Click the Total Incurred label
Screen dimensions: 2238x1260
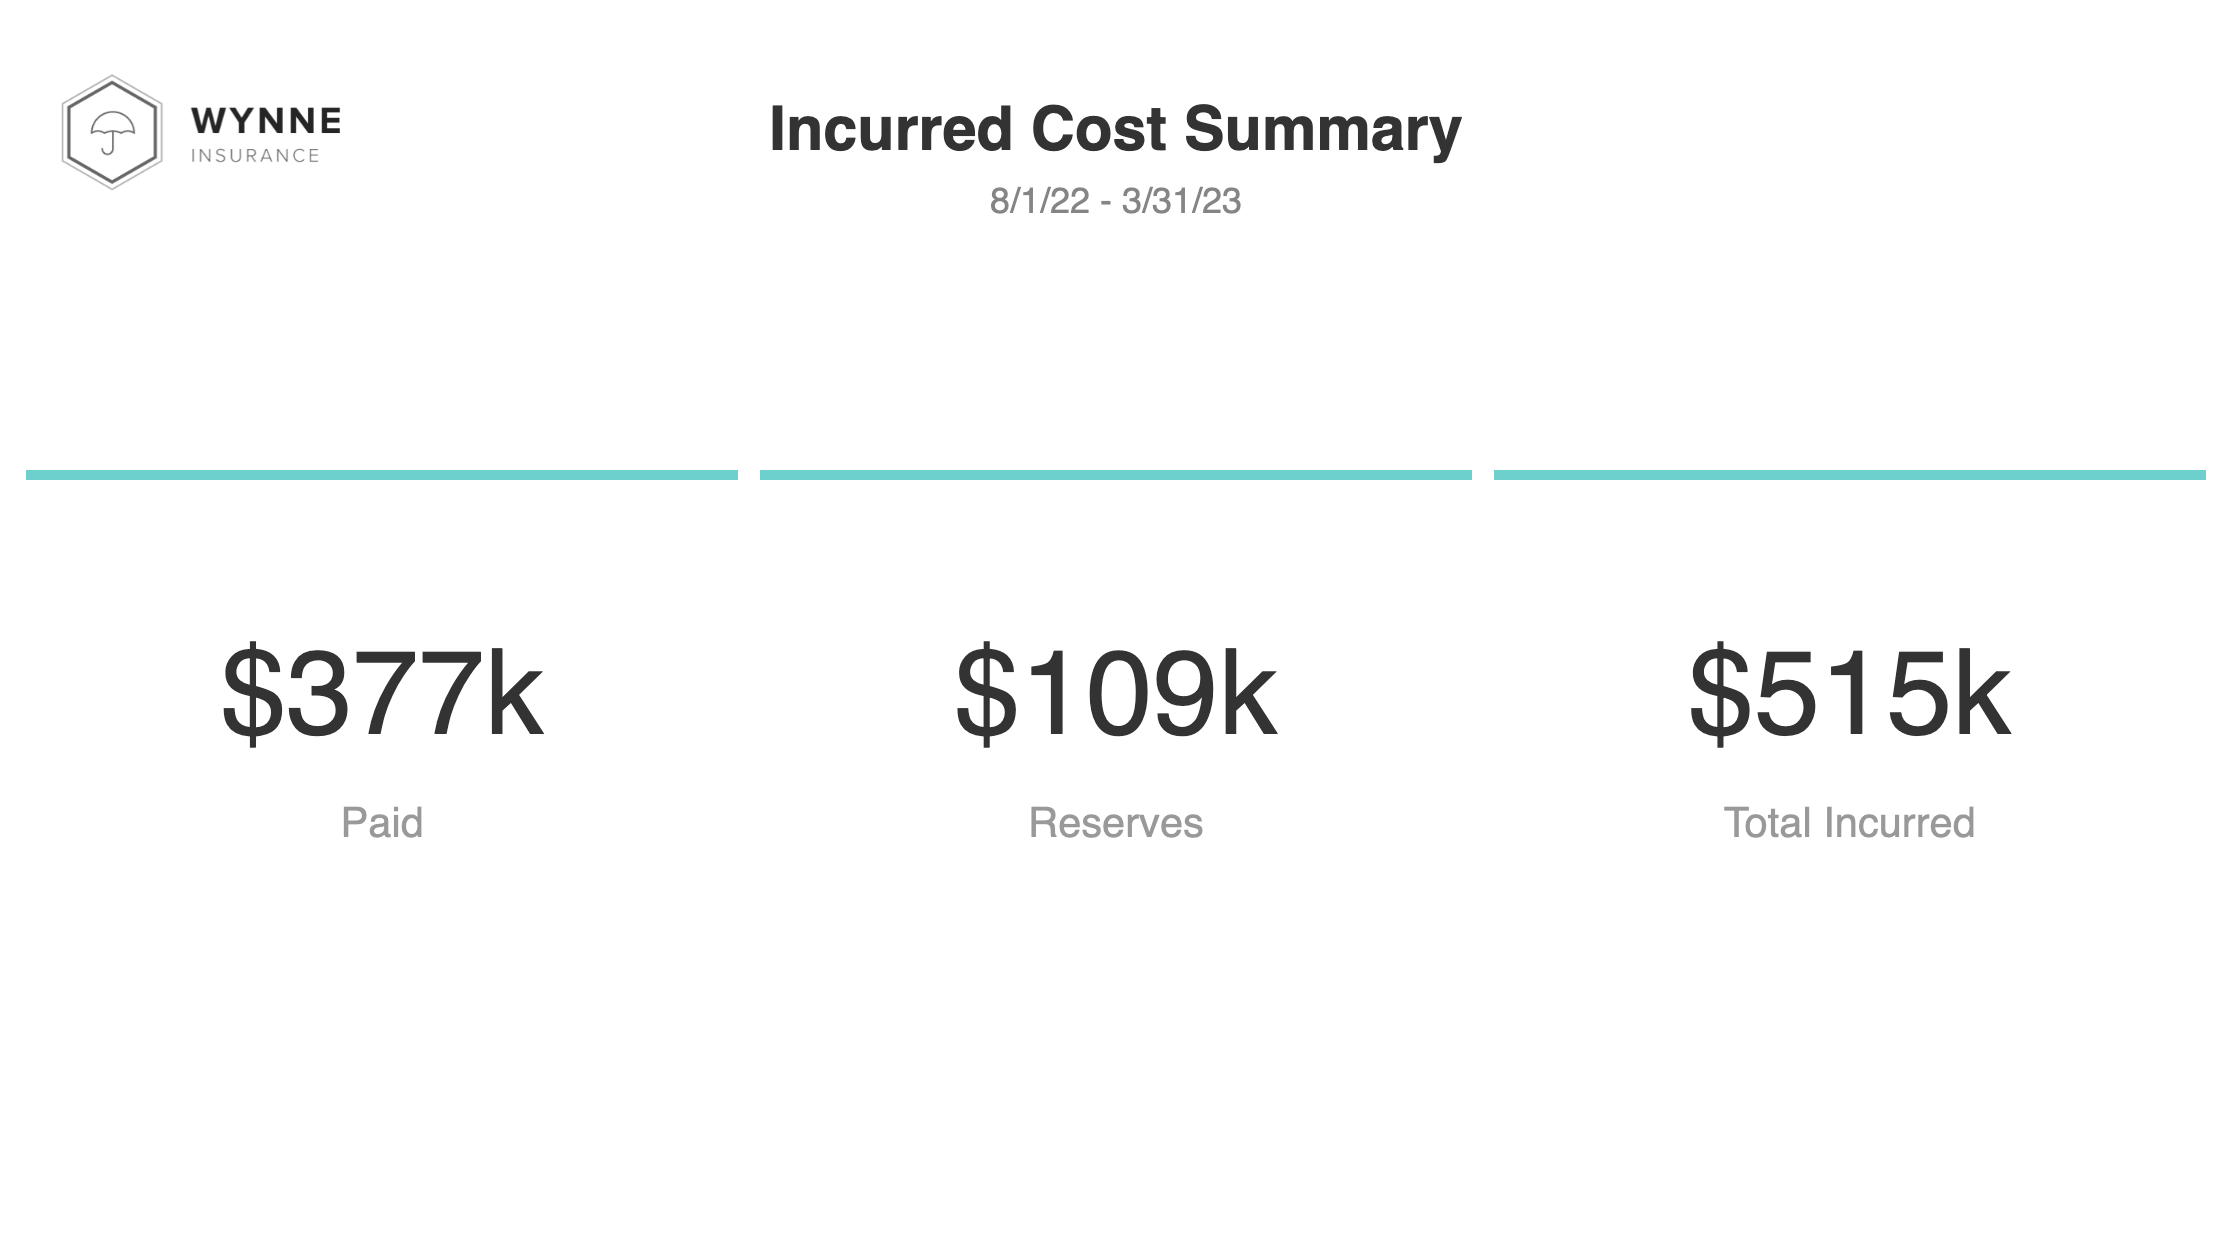click(x=1849, y=823)
